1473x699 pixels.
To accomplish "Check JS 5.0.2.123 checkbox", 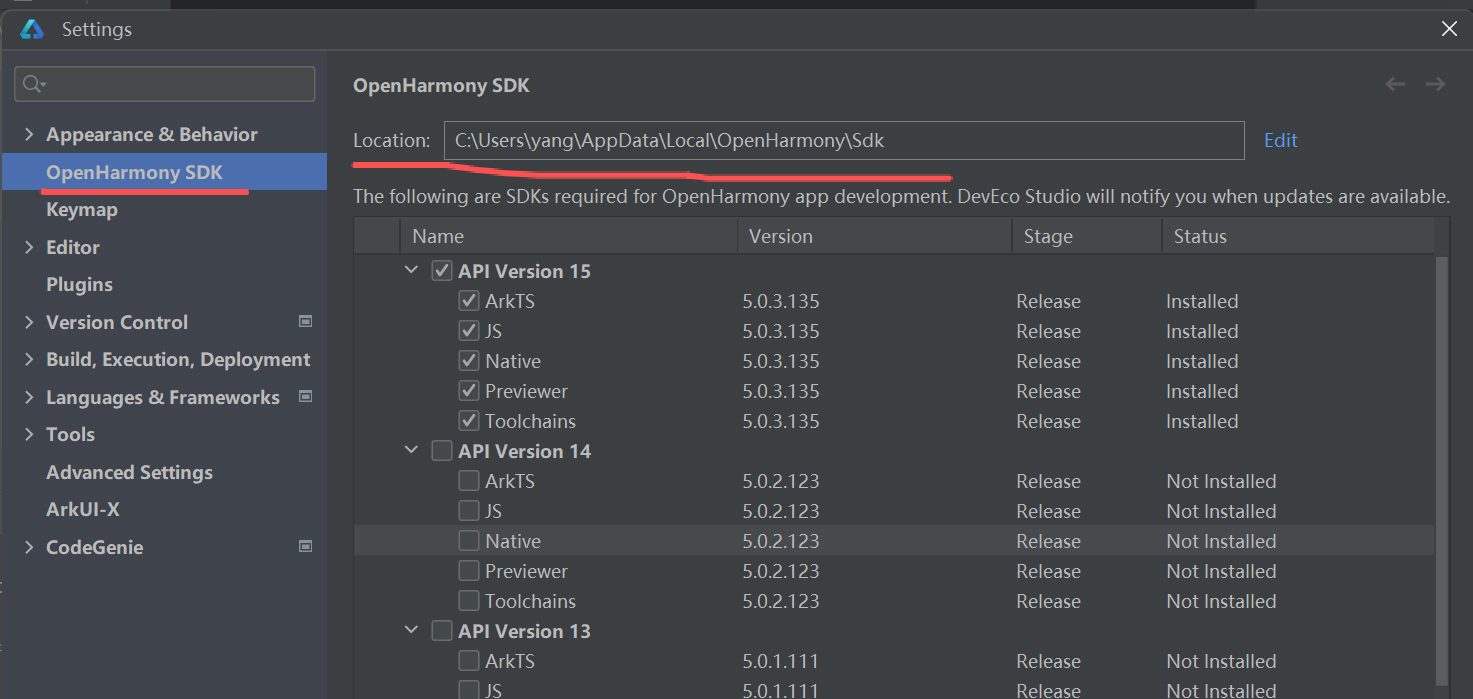I will click(468, 511).
